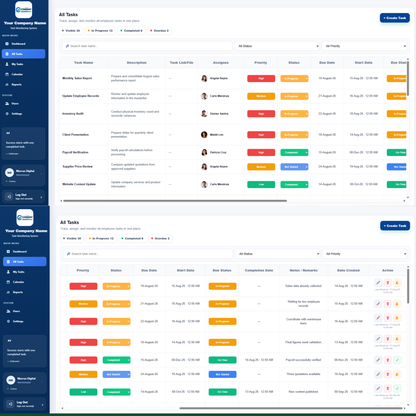Open status dropdown for Client Presentation

pos(294,135)
